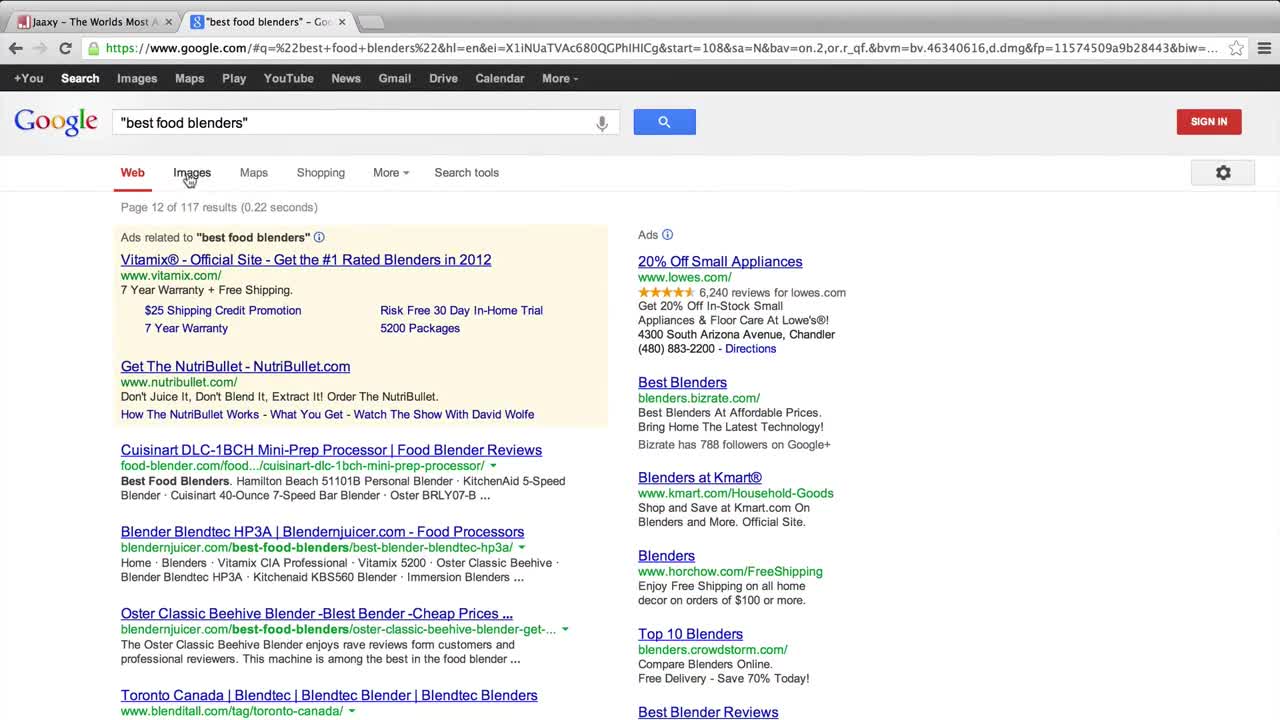Screen dimensions: 1280x720
Task: Click Directions link for Lowe's
Action: point(750,349)
